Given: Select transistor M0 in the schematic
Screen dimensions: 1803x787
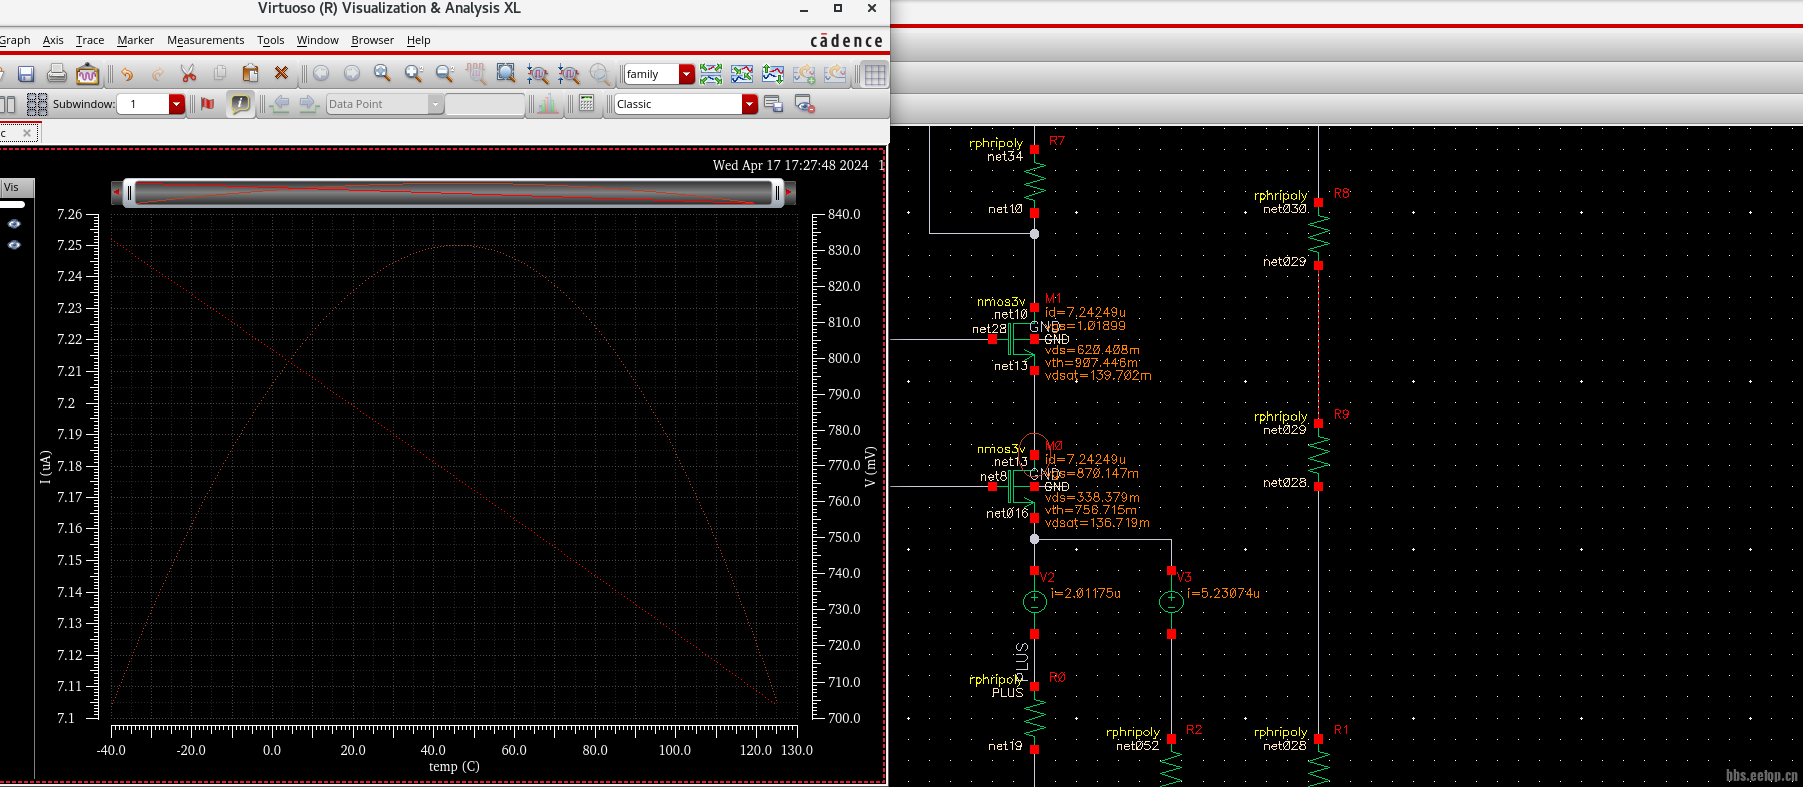Looking at the screenshot, I should pos(1022,486).
